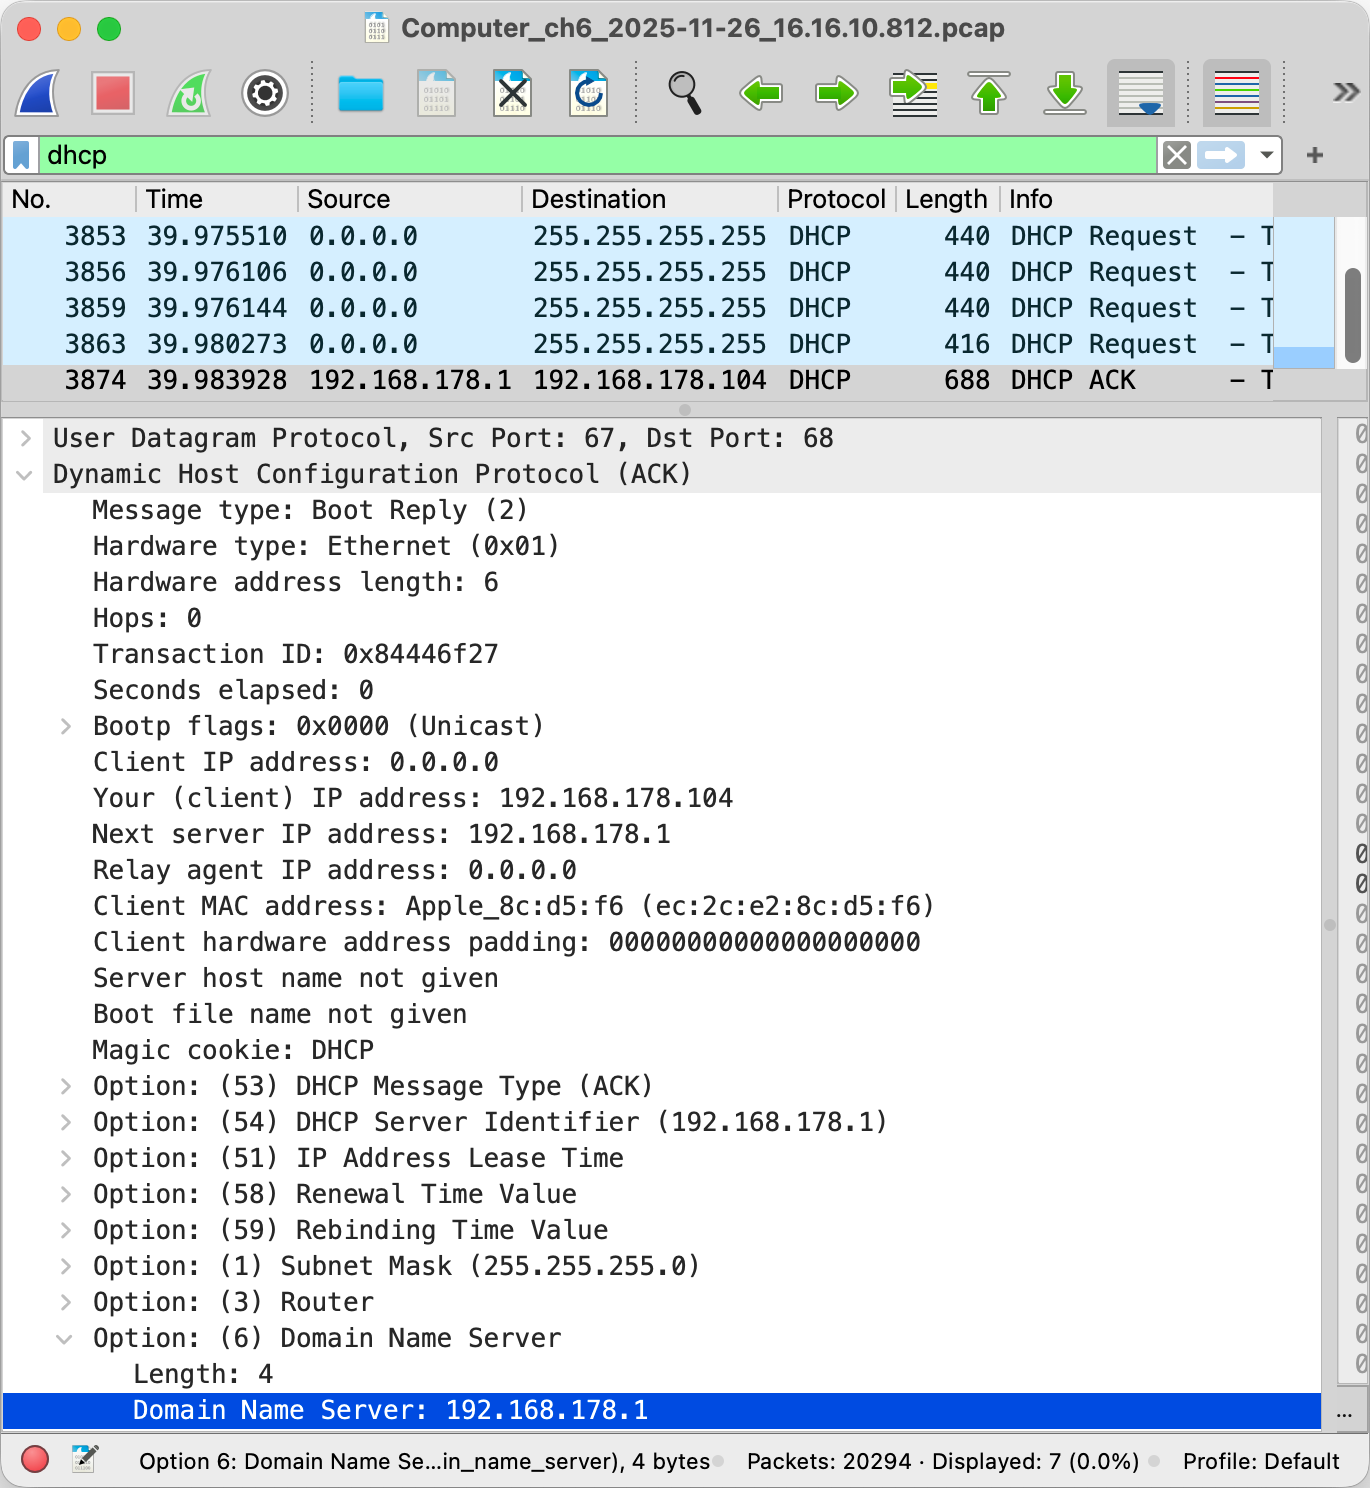Click the shark fin start capture icon
Image resolution: width=1370 pixels, height=1488 pixels.
point(38,94)
